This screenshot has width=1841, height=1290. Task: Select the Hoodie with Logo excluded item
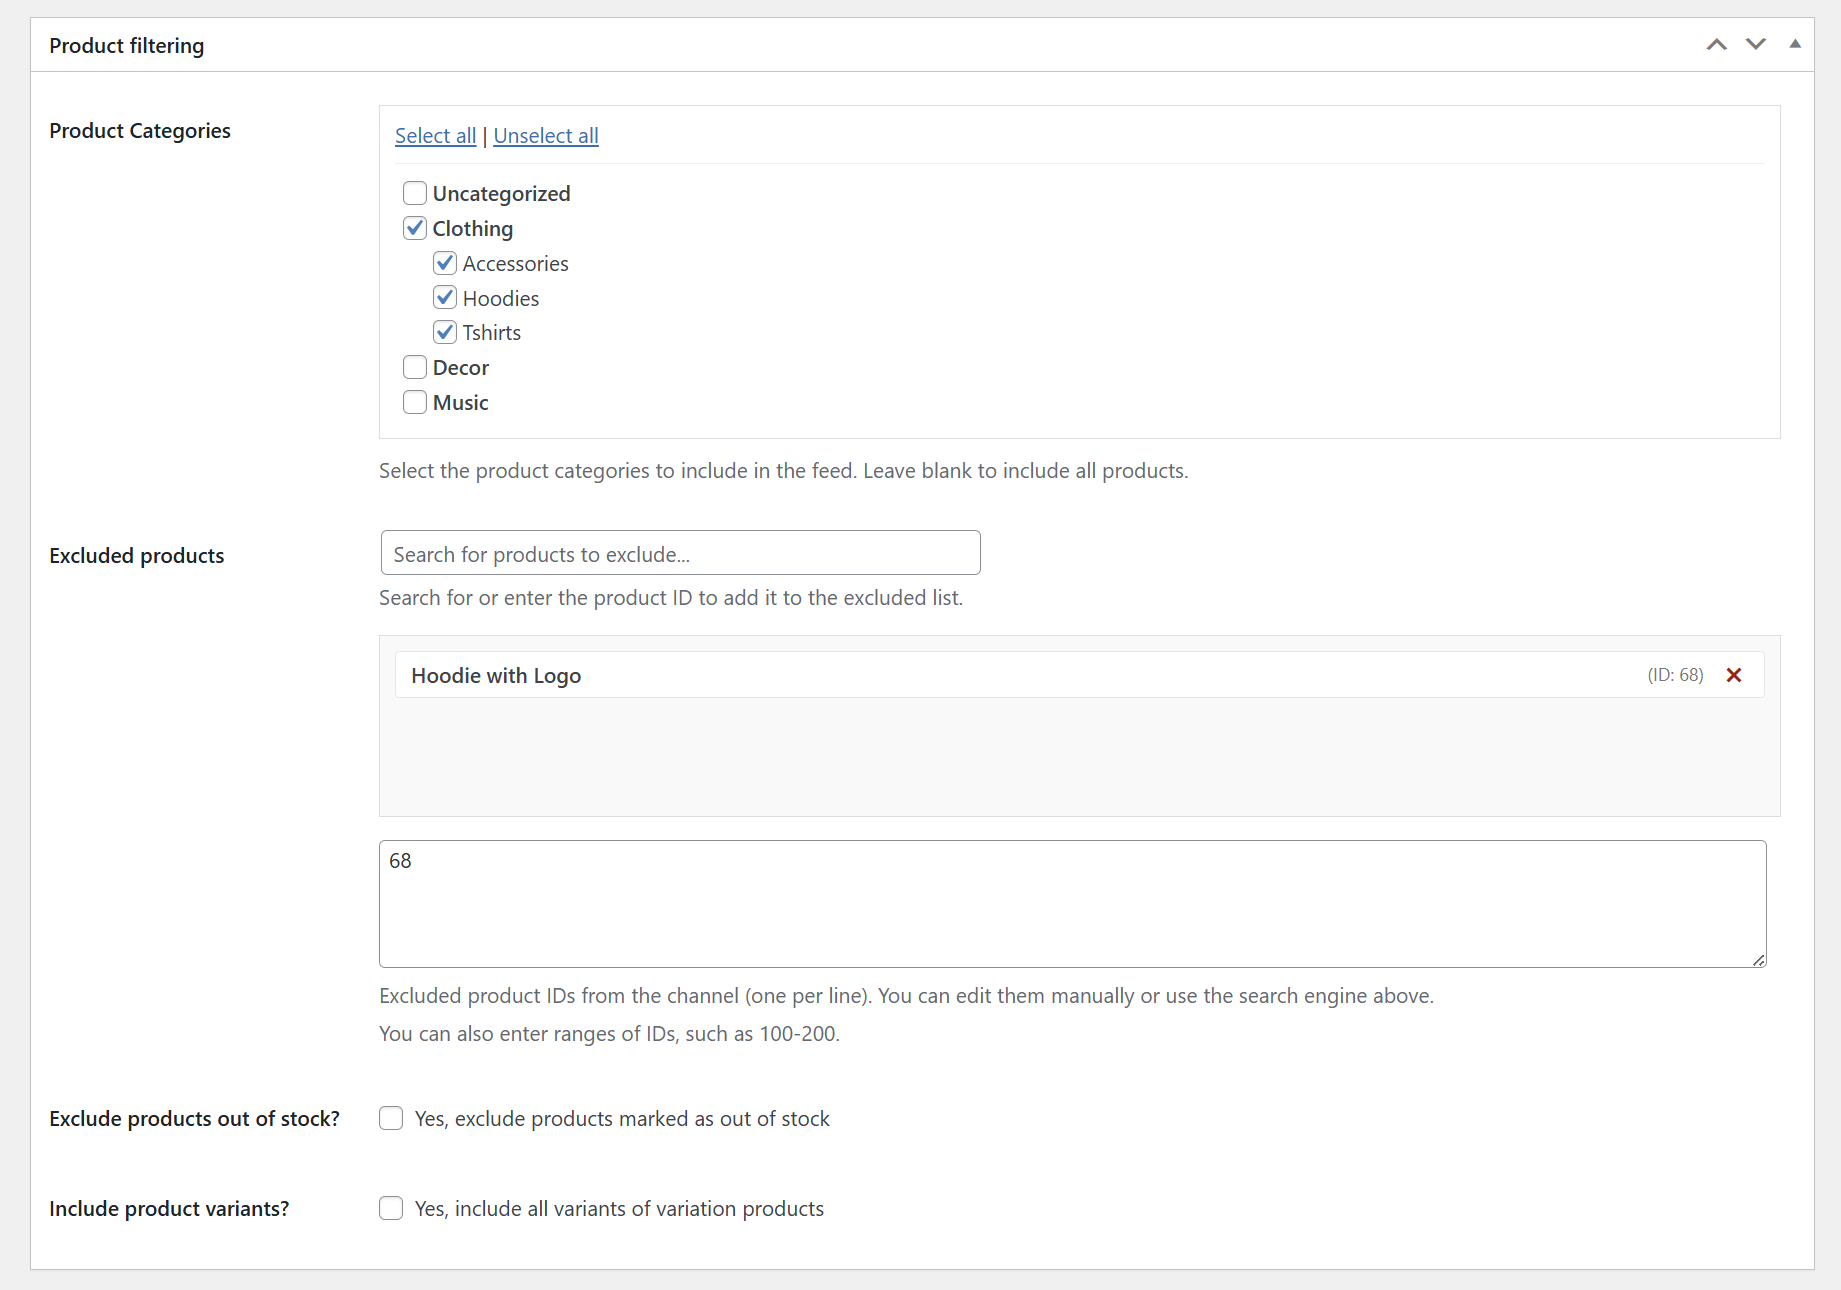[x=497, y=676]
